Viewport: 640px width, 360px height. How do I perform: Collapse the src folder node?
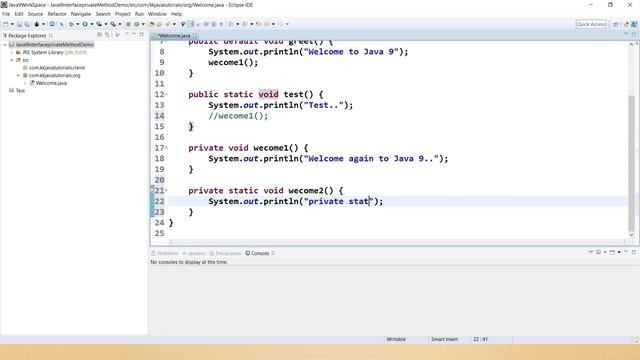pos(12,60)
